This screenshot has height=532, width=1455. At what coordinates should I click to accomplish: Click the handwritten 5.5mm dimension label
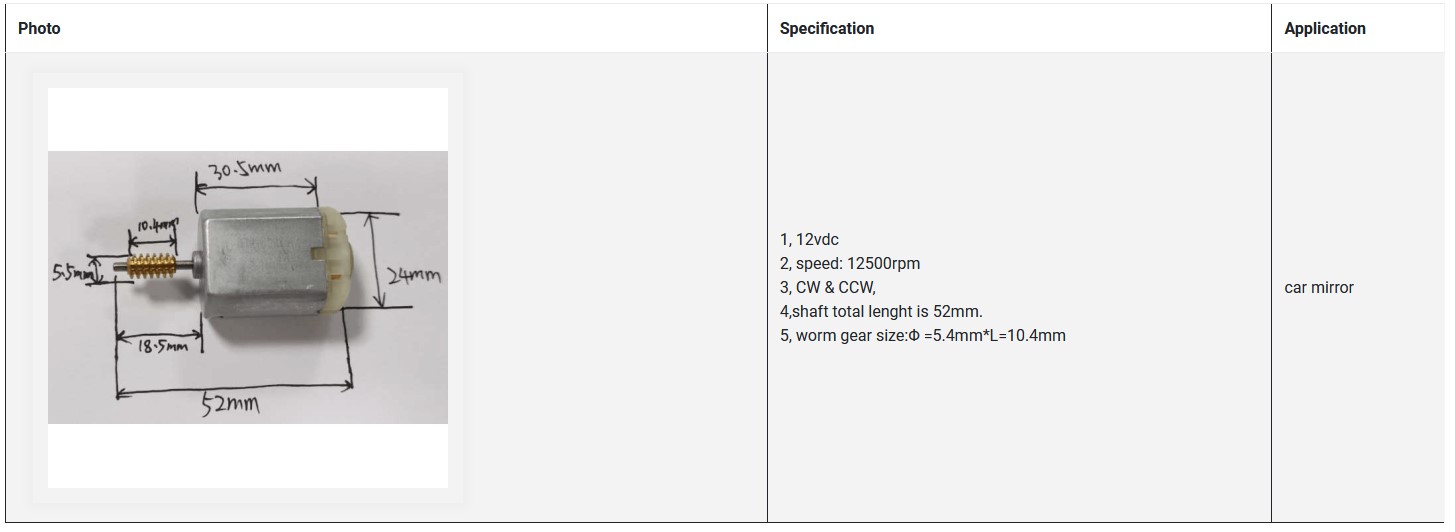pos(75,271)
